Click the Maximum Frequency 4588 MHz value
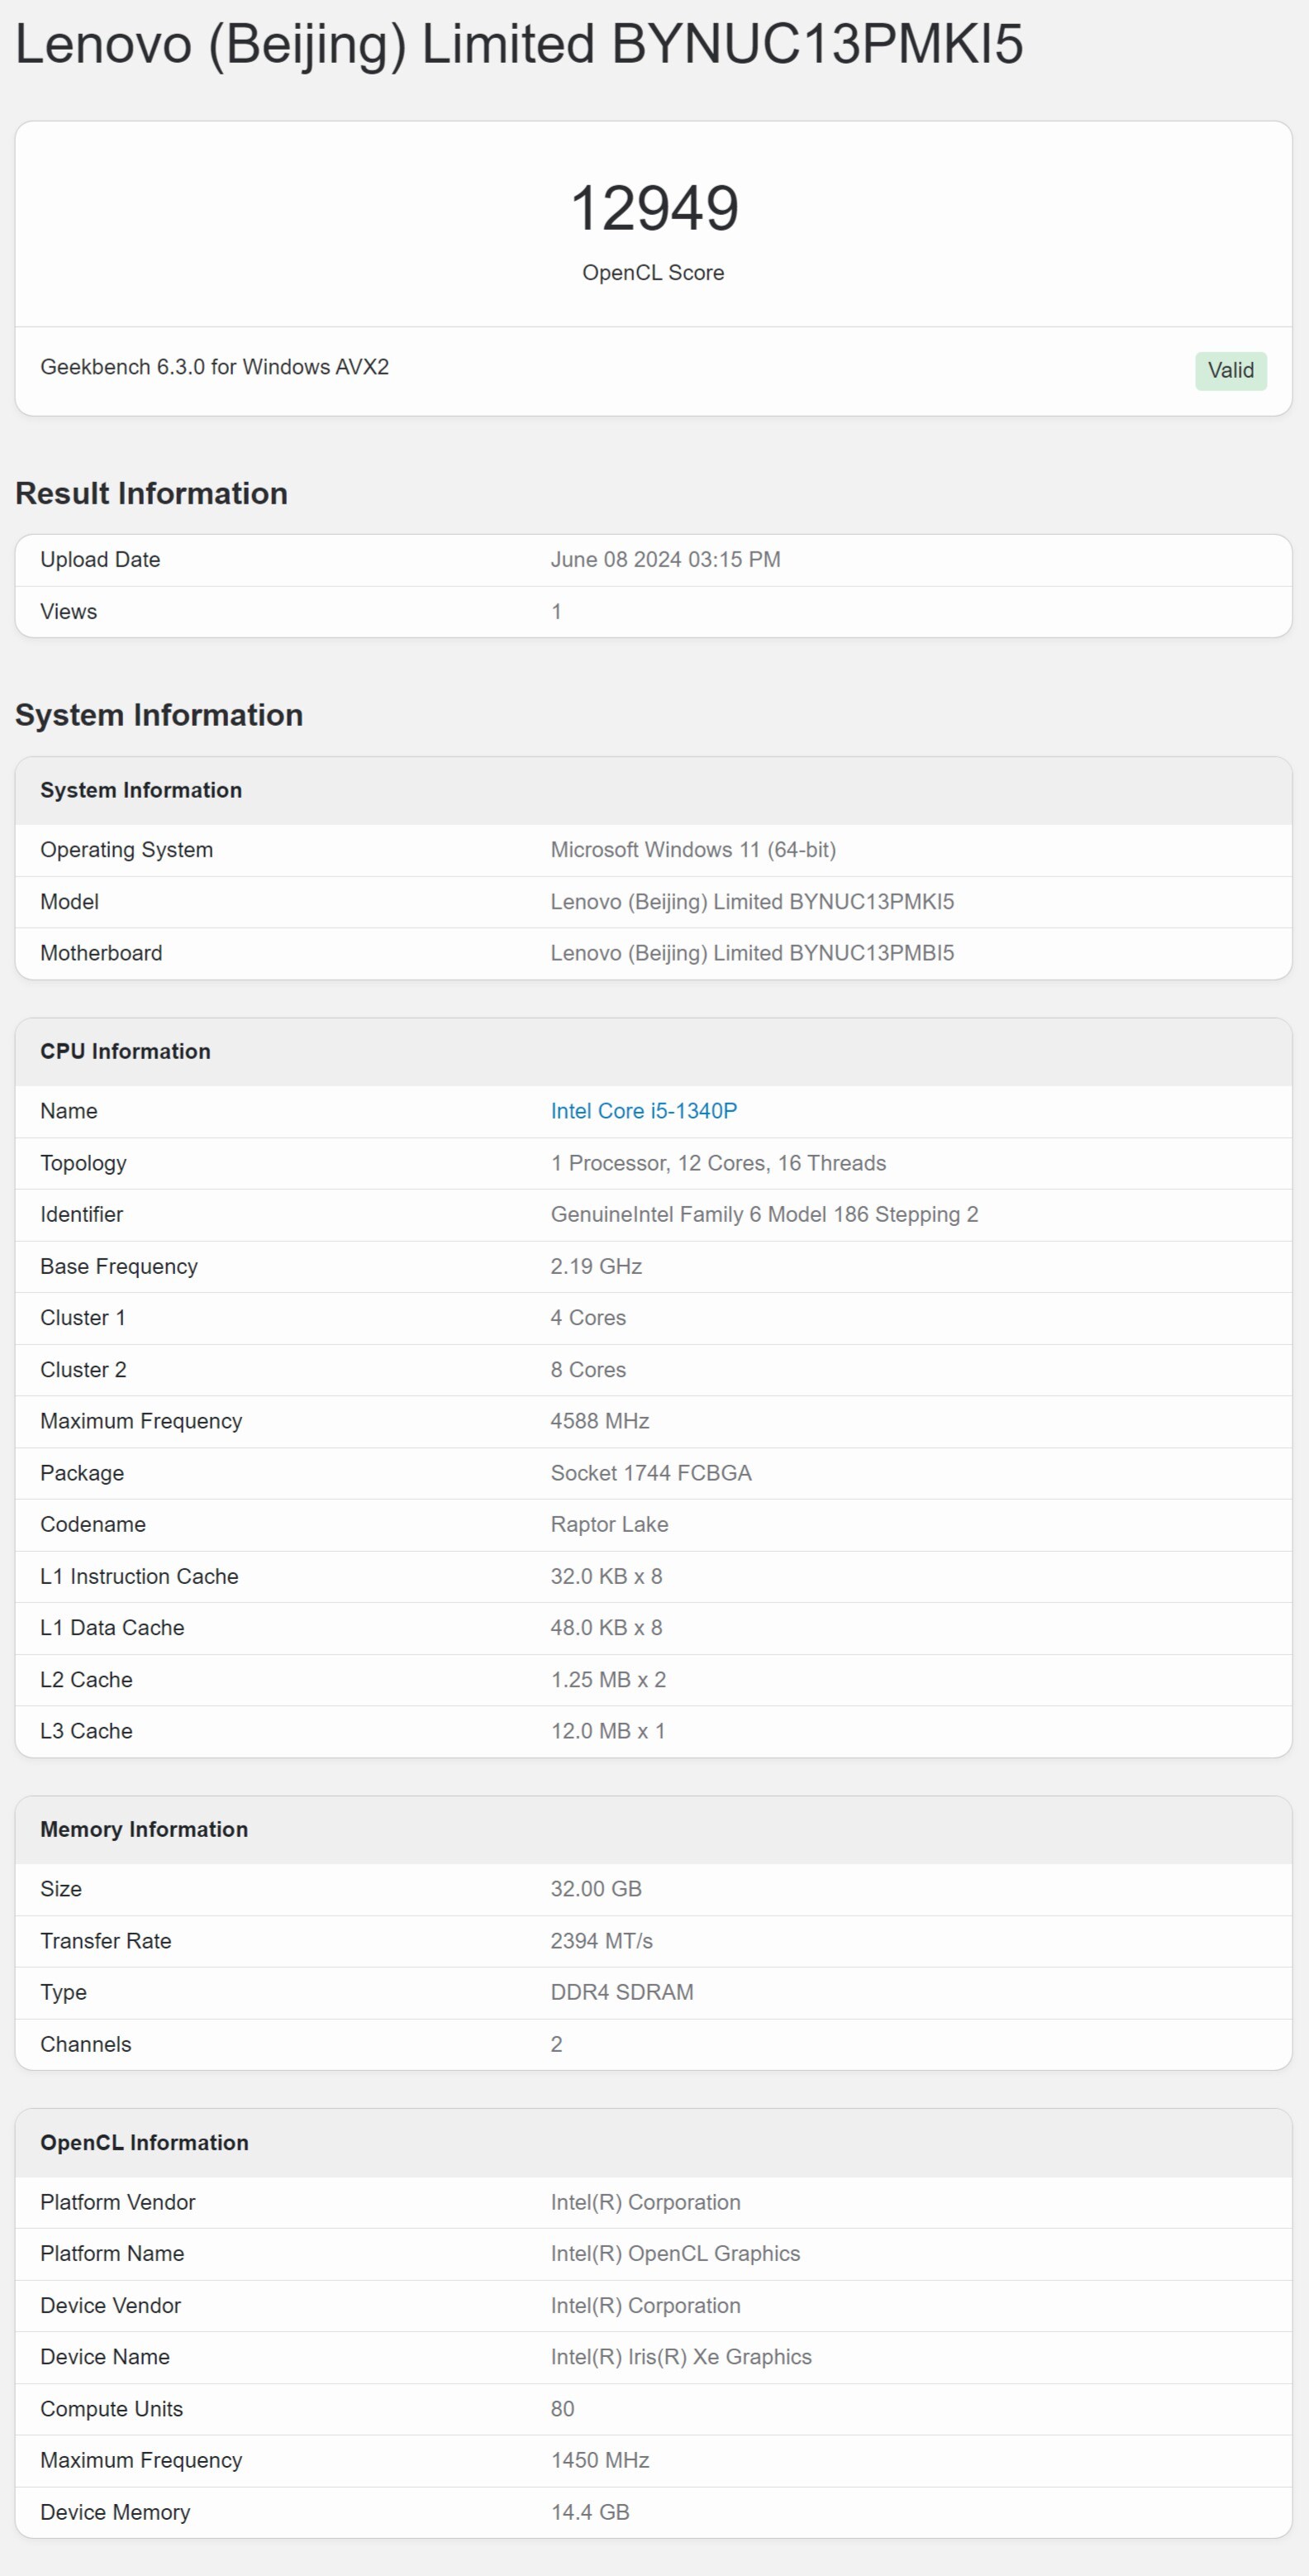This screenshot has width=1309, height=2576. pyautogui.click(x=599, y=1421)
